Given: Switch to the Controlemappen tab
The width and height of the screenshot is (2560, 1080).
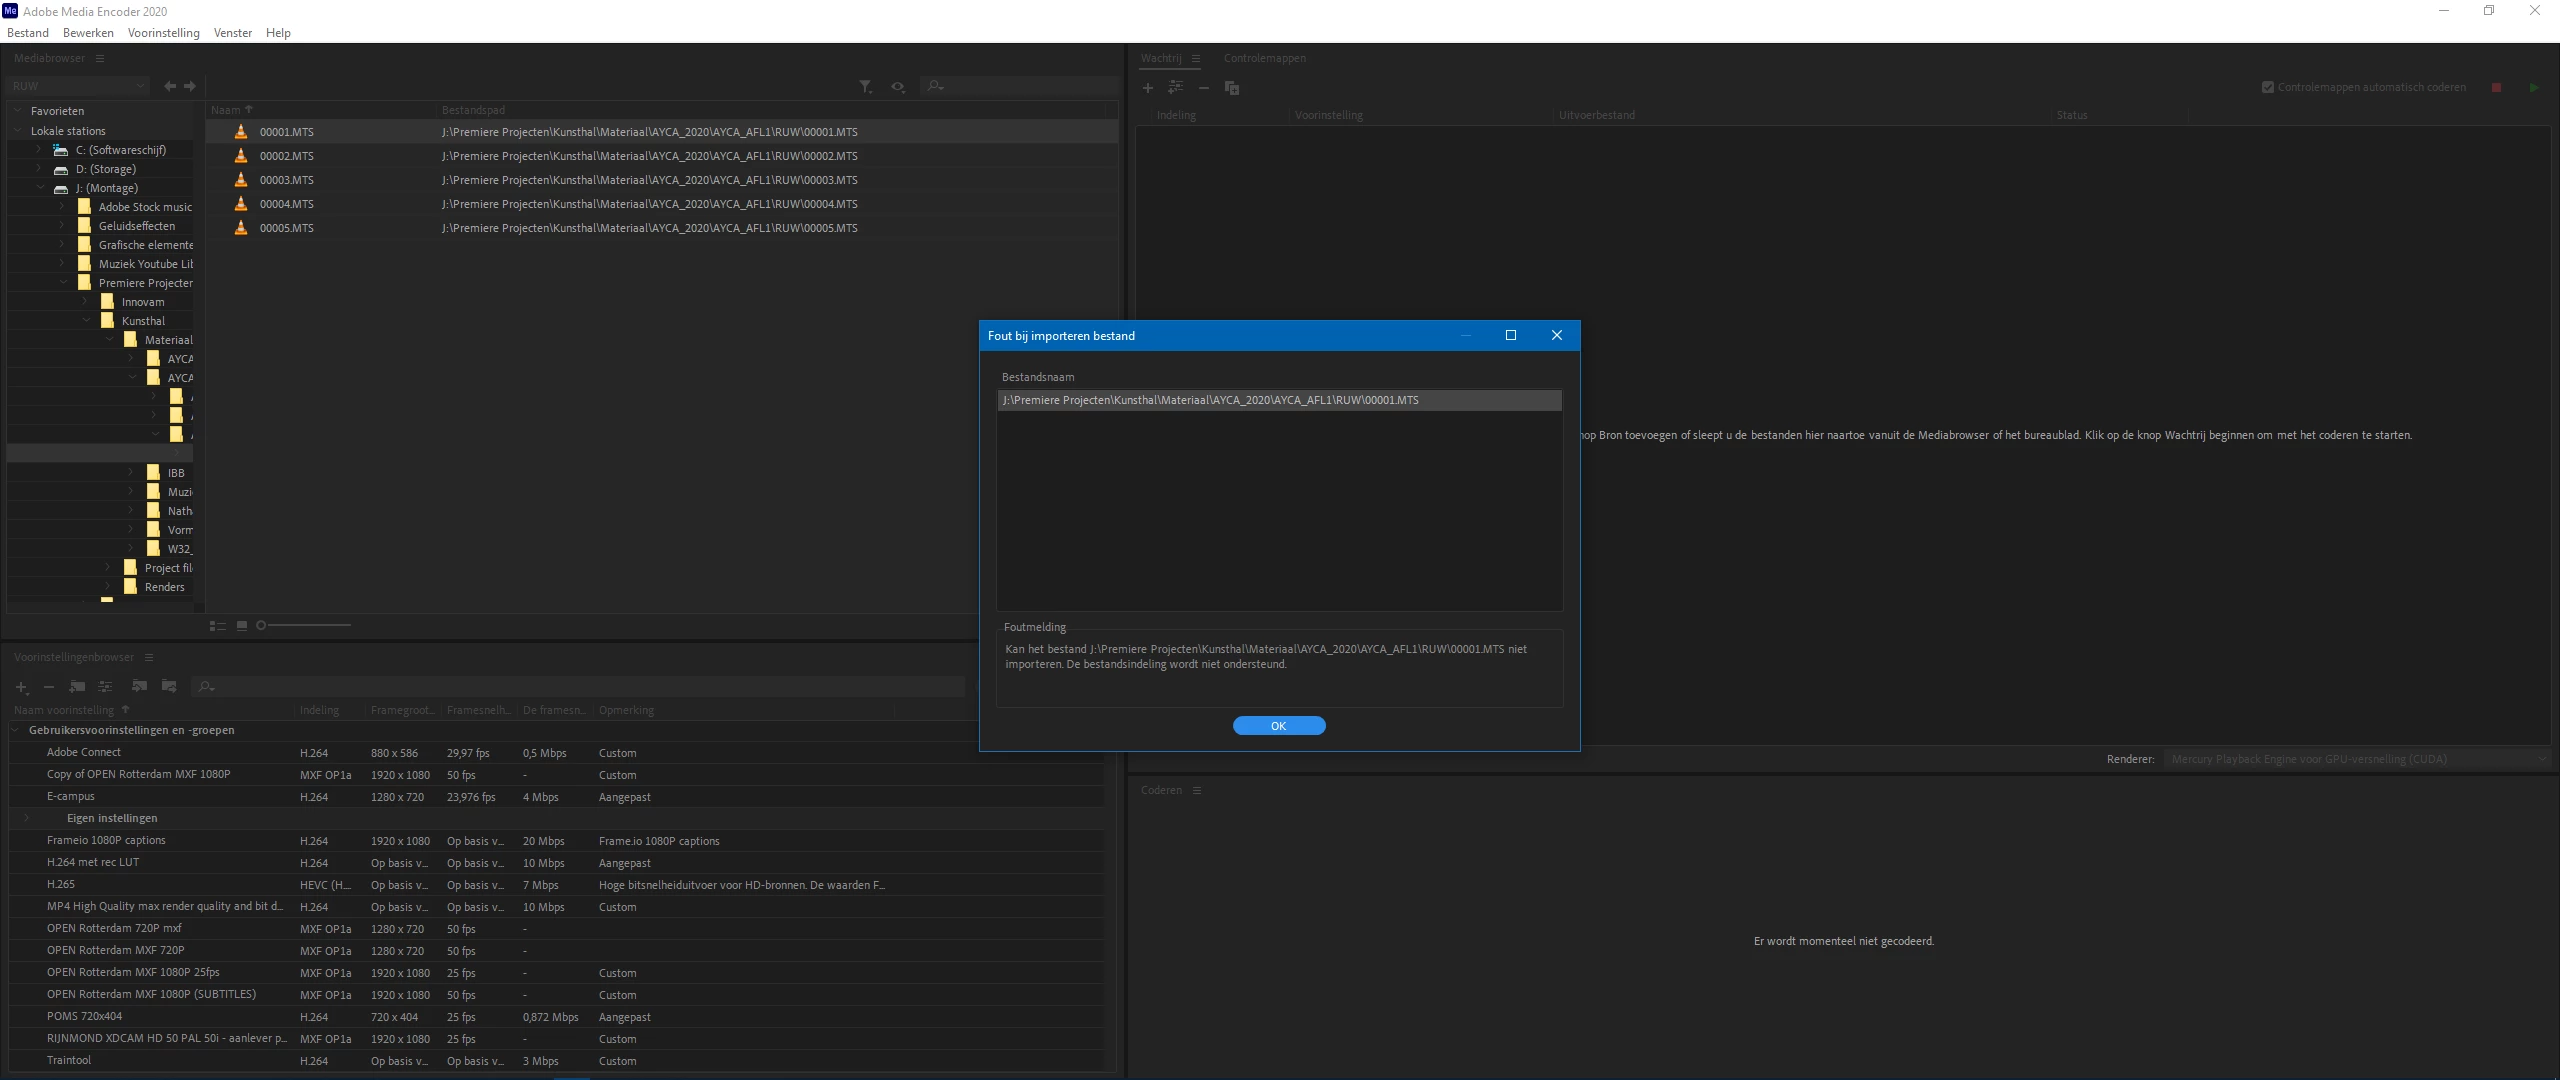Looking at the screenshot, I should [x=1264, y=58].
